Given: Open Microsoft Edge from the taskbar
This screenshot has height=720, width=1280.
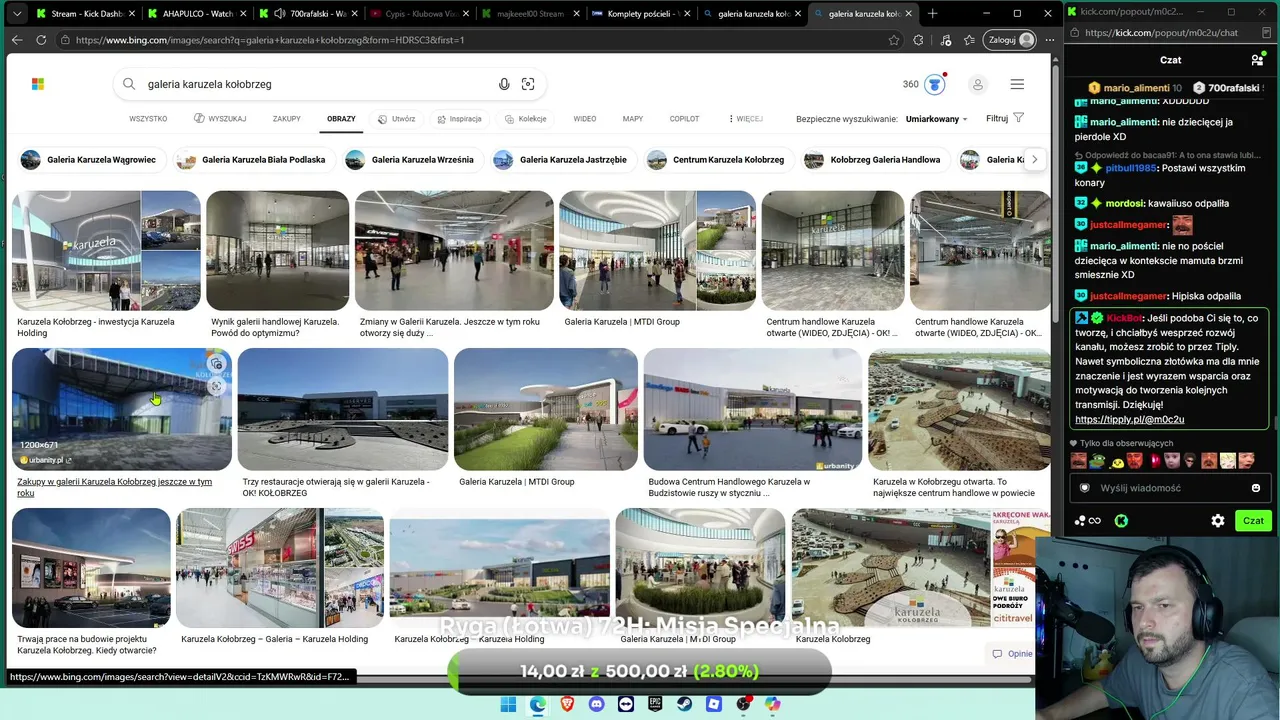Looking at the screenshot, I should [x=538, y=704].
